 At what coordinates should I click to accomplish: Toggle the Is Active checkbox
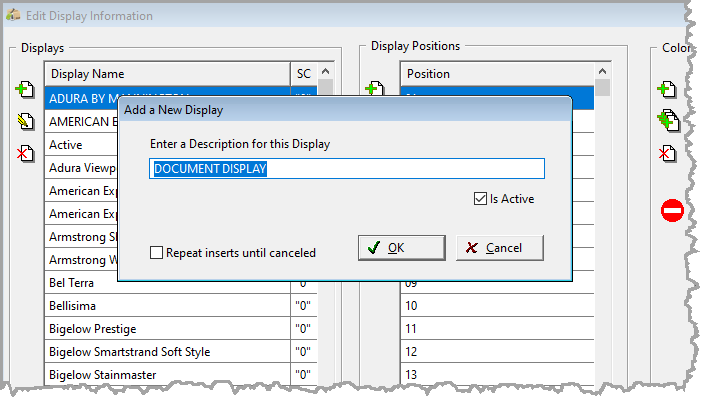click(x=480, y=198)
